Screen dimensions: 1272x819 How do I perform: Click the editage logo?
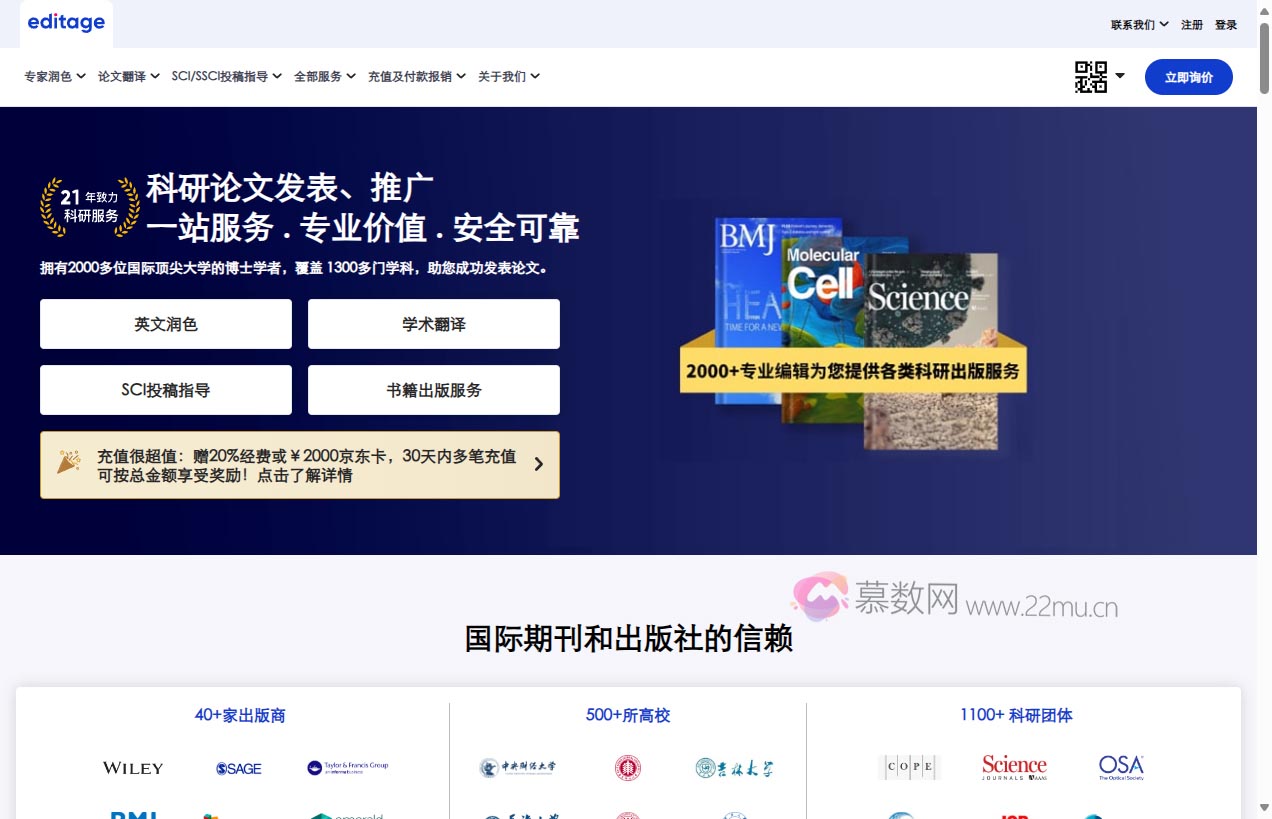click(66, 23)
